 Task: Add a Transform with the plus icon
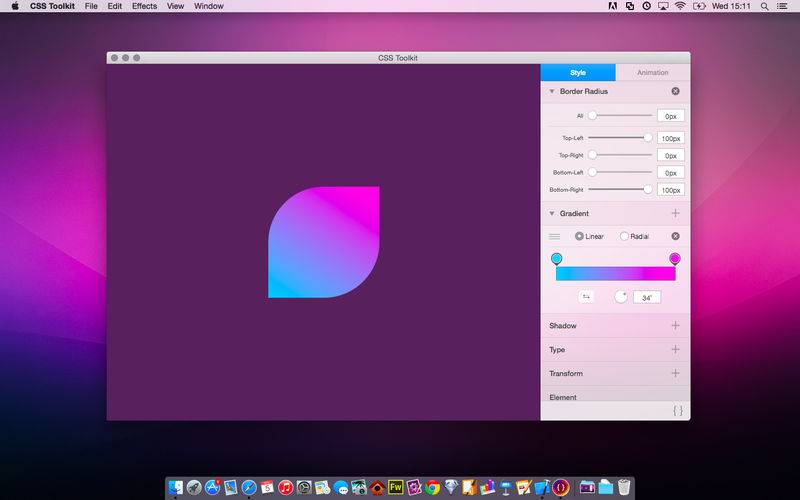coord(675,373)
